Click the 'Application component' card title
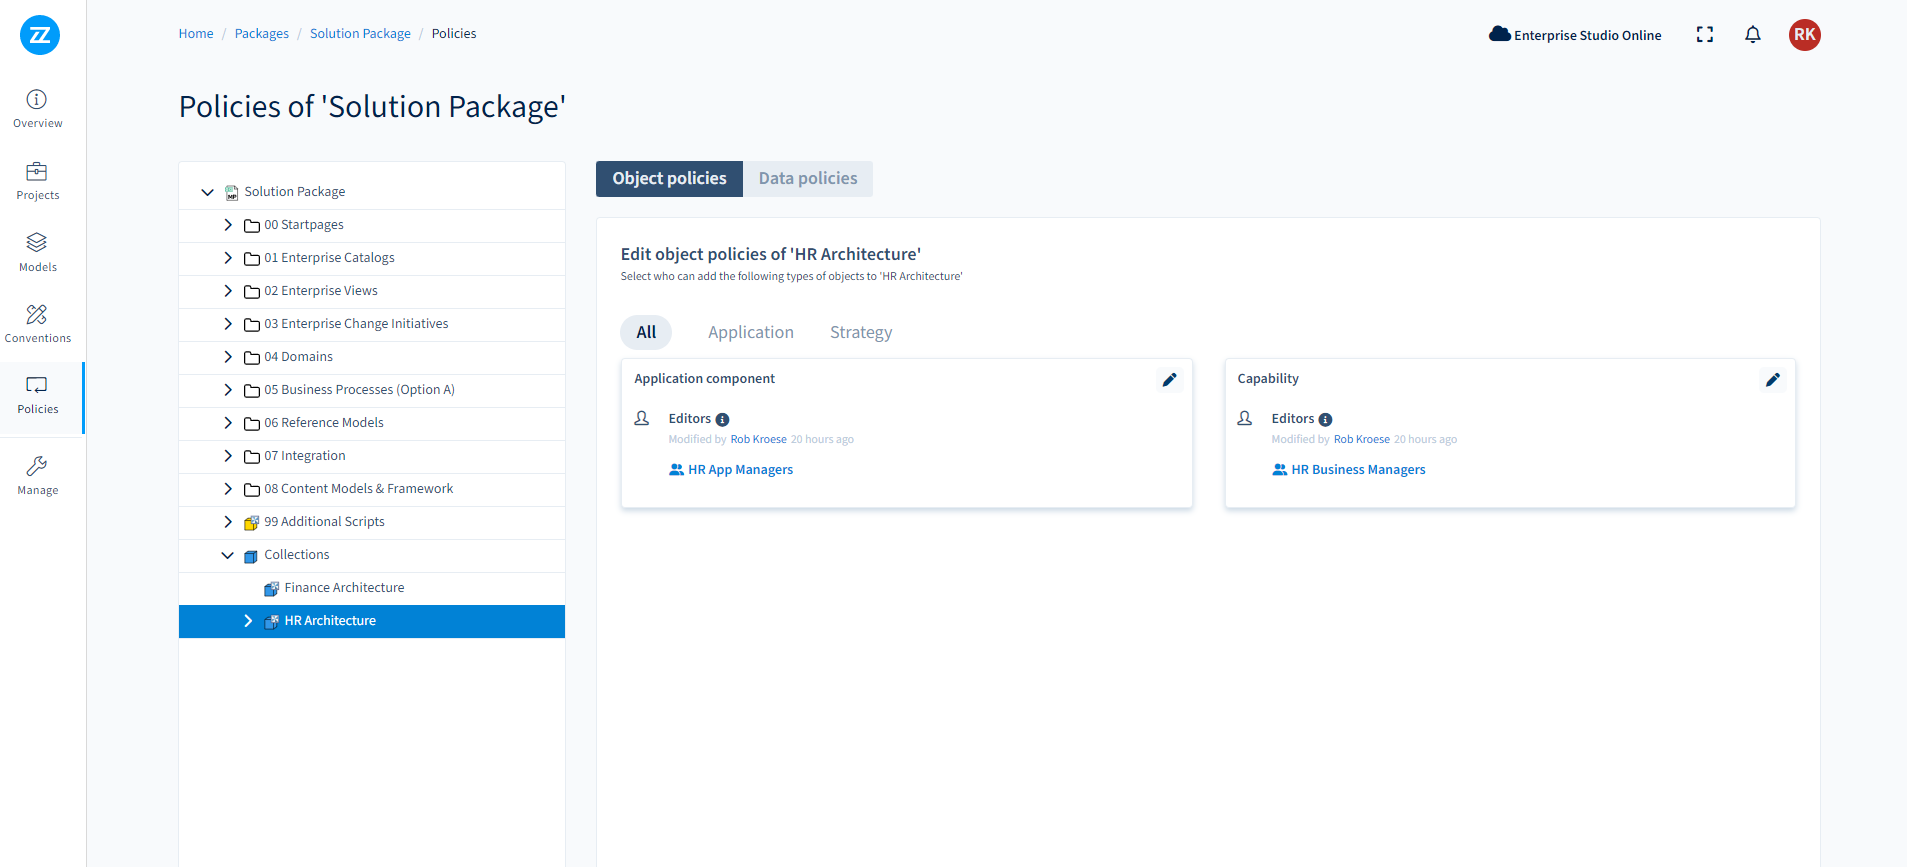1907x867 pixels. coord(704,379)
